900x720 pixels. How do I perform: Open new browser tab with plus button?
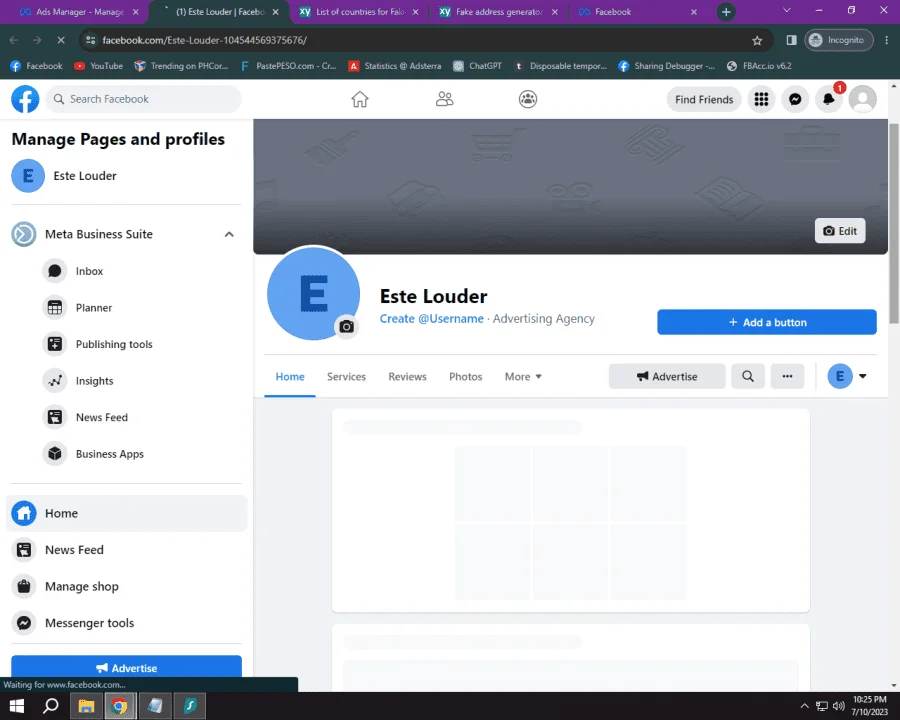click(x=726, y=11)
